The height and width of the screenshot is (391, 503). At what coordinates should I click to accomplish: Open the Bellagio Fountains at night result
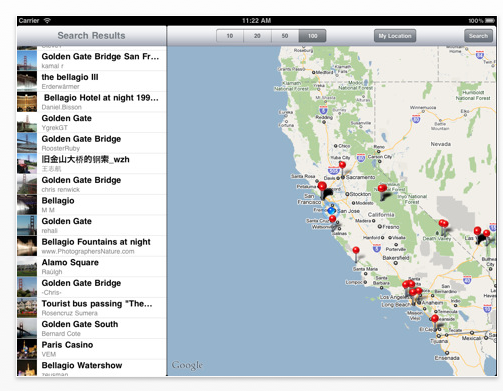pos(92,246)
